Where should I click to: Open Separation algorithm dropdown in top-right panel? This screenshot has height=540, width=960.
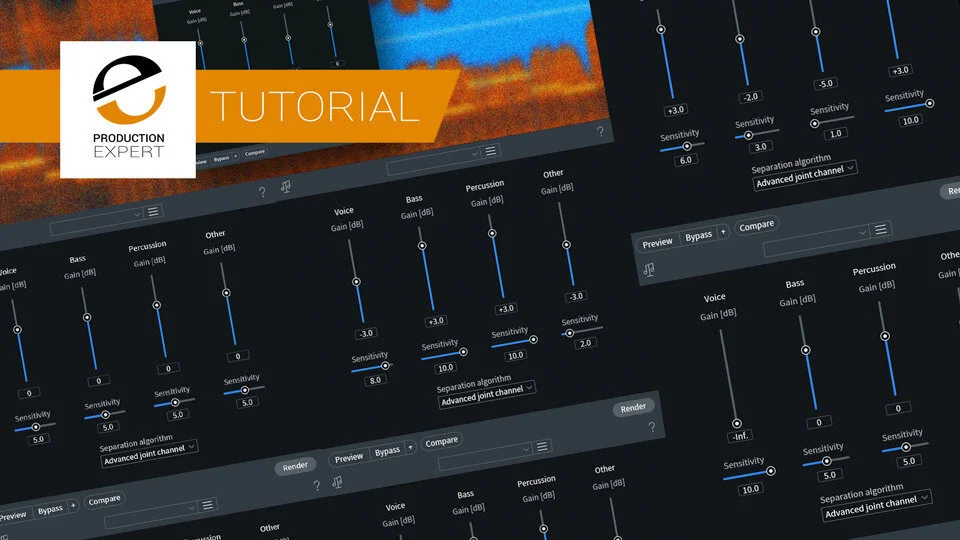tap(804, 175)
